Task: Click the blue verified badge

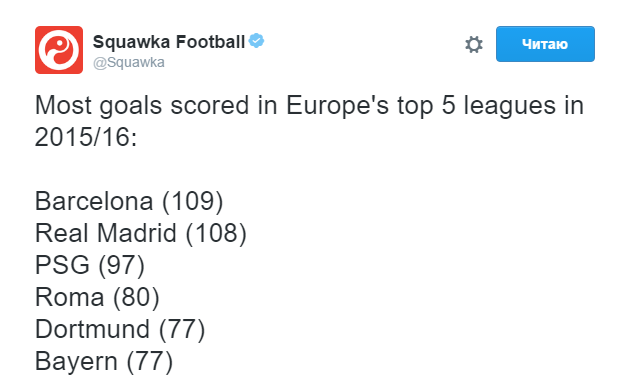Action: (256, 41)
